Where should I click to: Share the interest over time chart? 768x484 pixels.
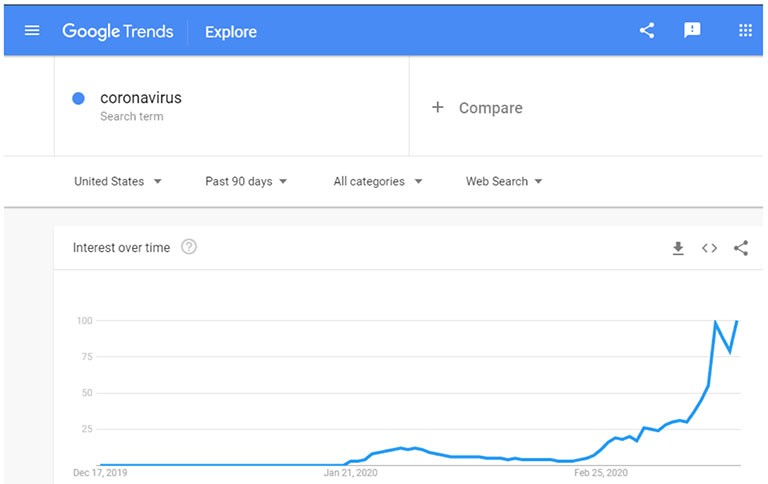(x=741, y=248)
